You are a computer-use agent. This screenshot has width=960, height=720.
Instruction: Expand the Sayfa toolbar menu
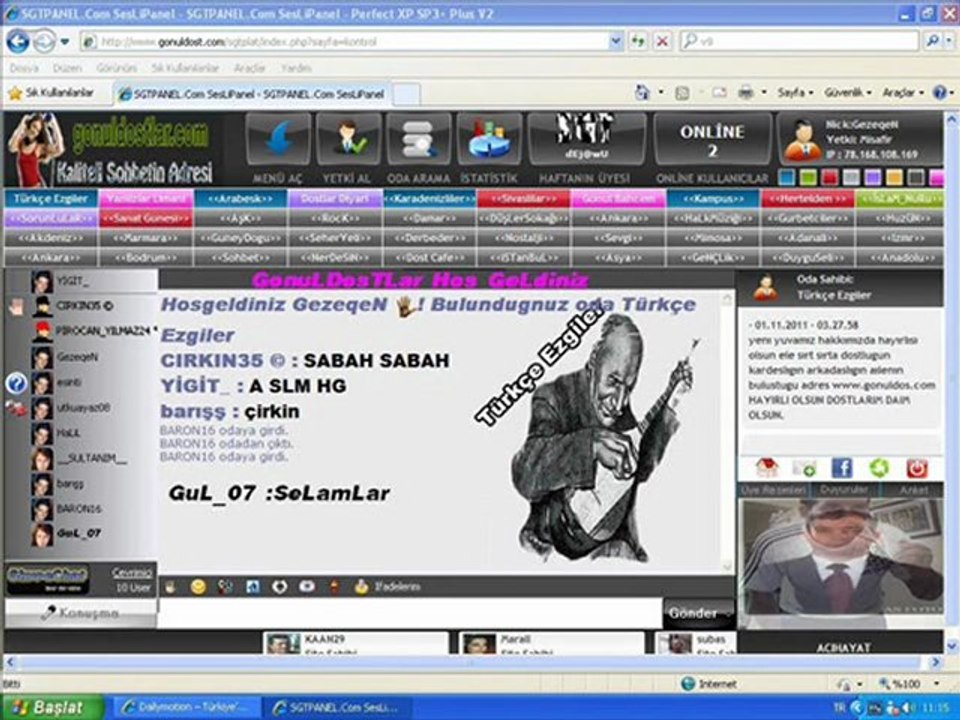(795, 93)
